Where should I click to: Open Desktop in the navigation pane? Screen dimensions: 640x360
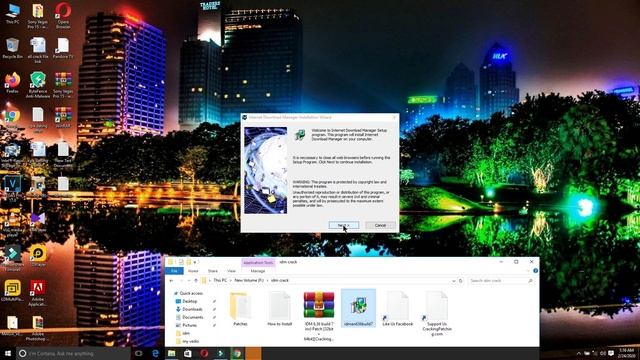click(187, 301)
